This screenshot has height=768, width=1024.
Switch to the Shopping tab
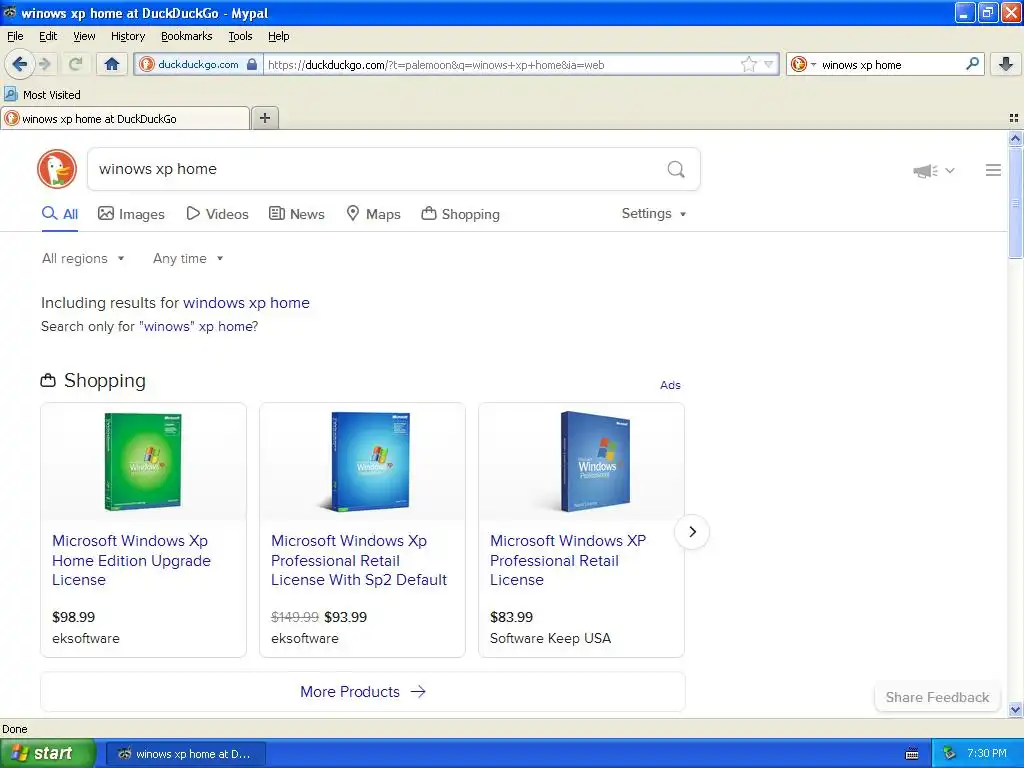click(460, 214)
